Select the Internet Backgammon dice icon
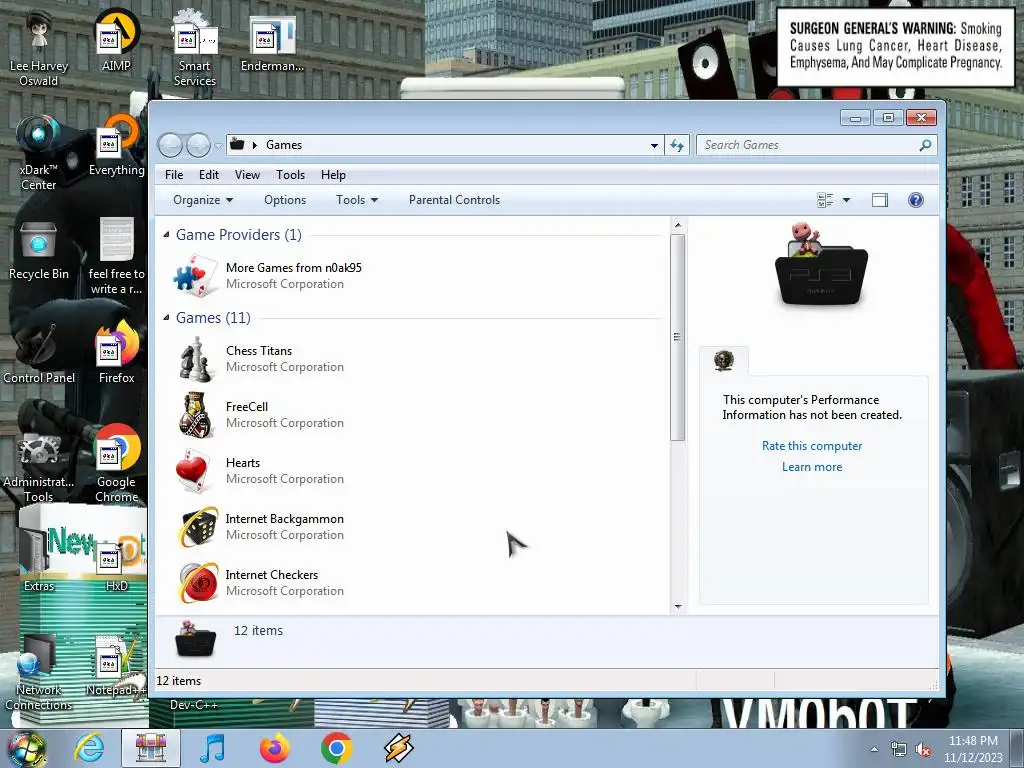 (198, 526)
